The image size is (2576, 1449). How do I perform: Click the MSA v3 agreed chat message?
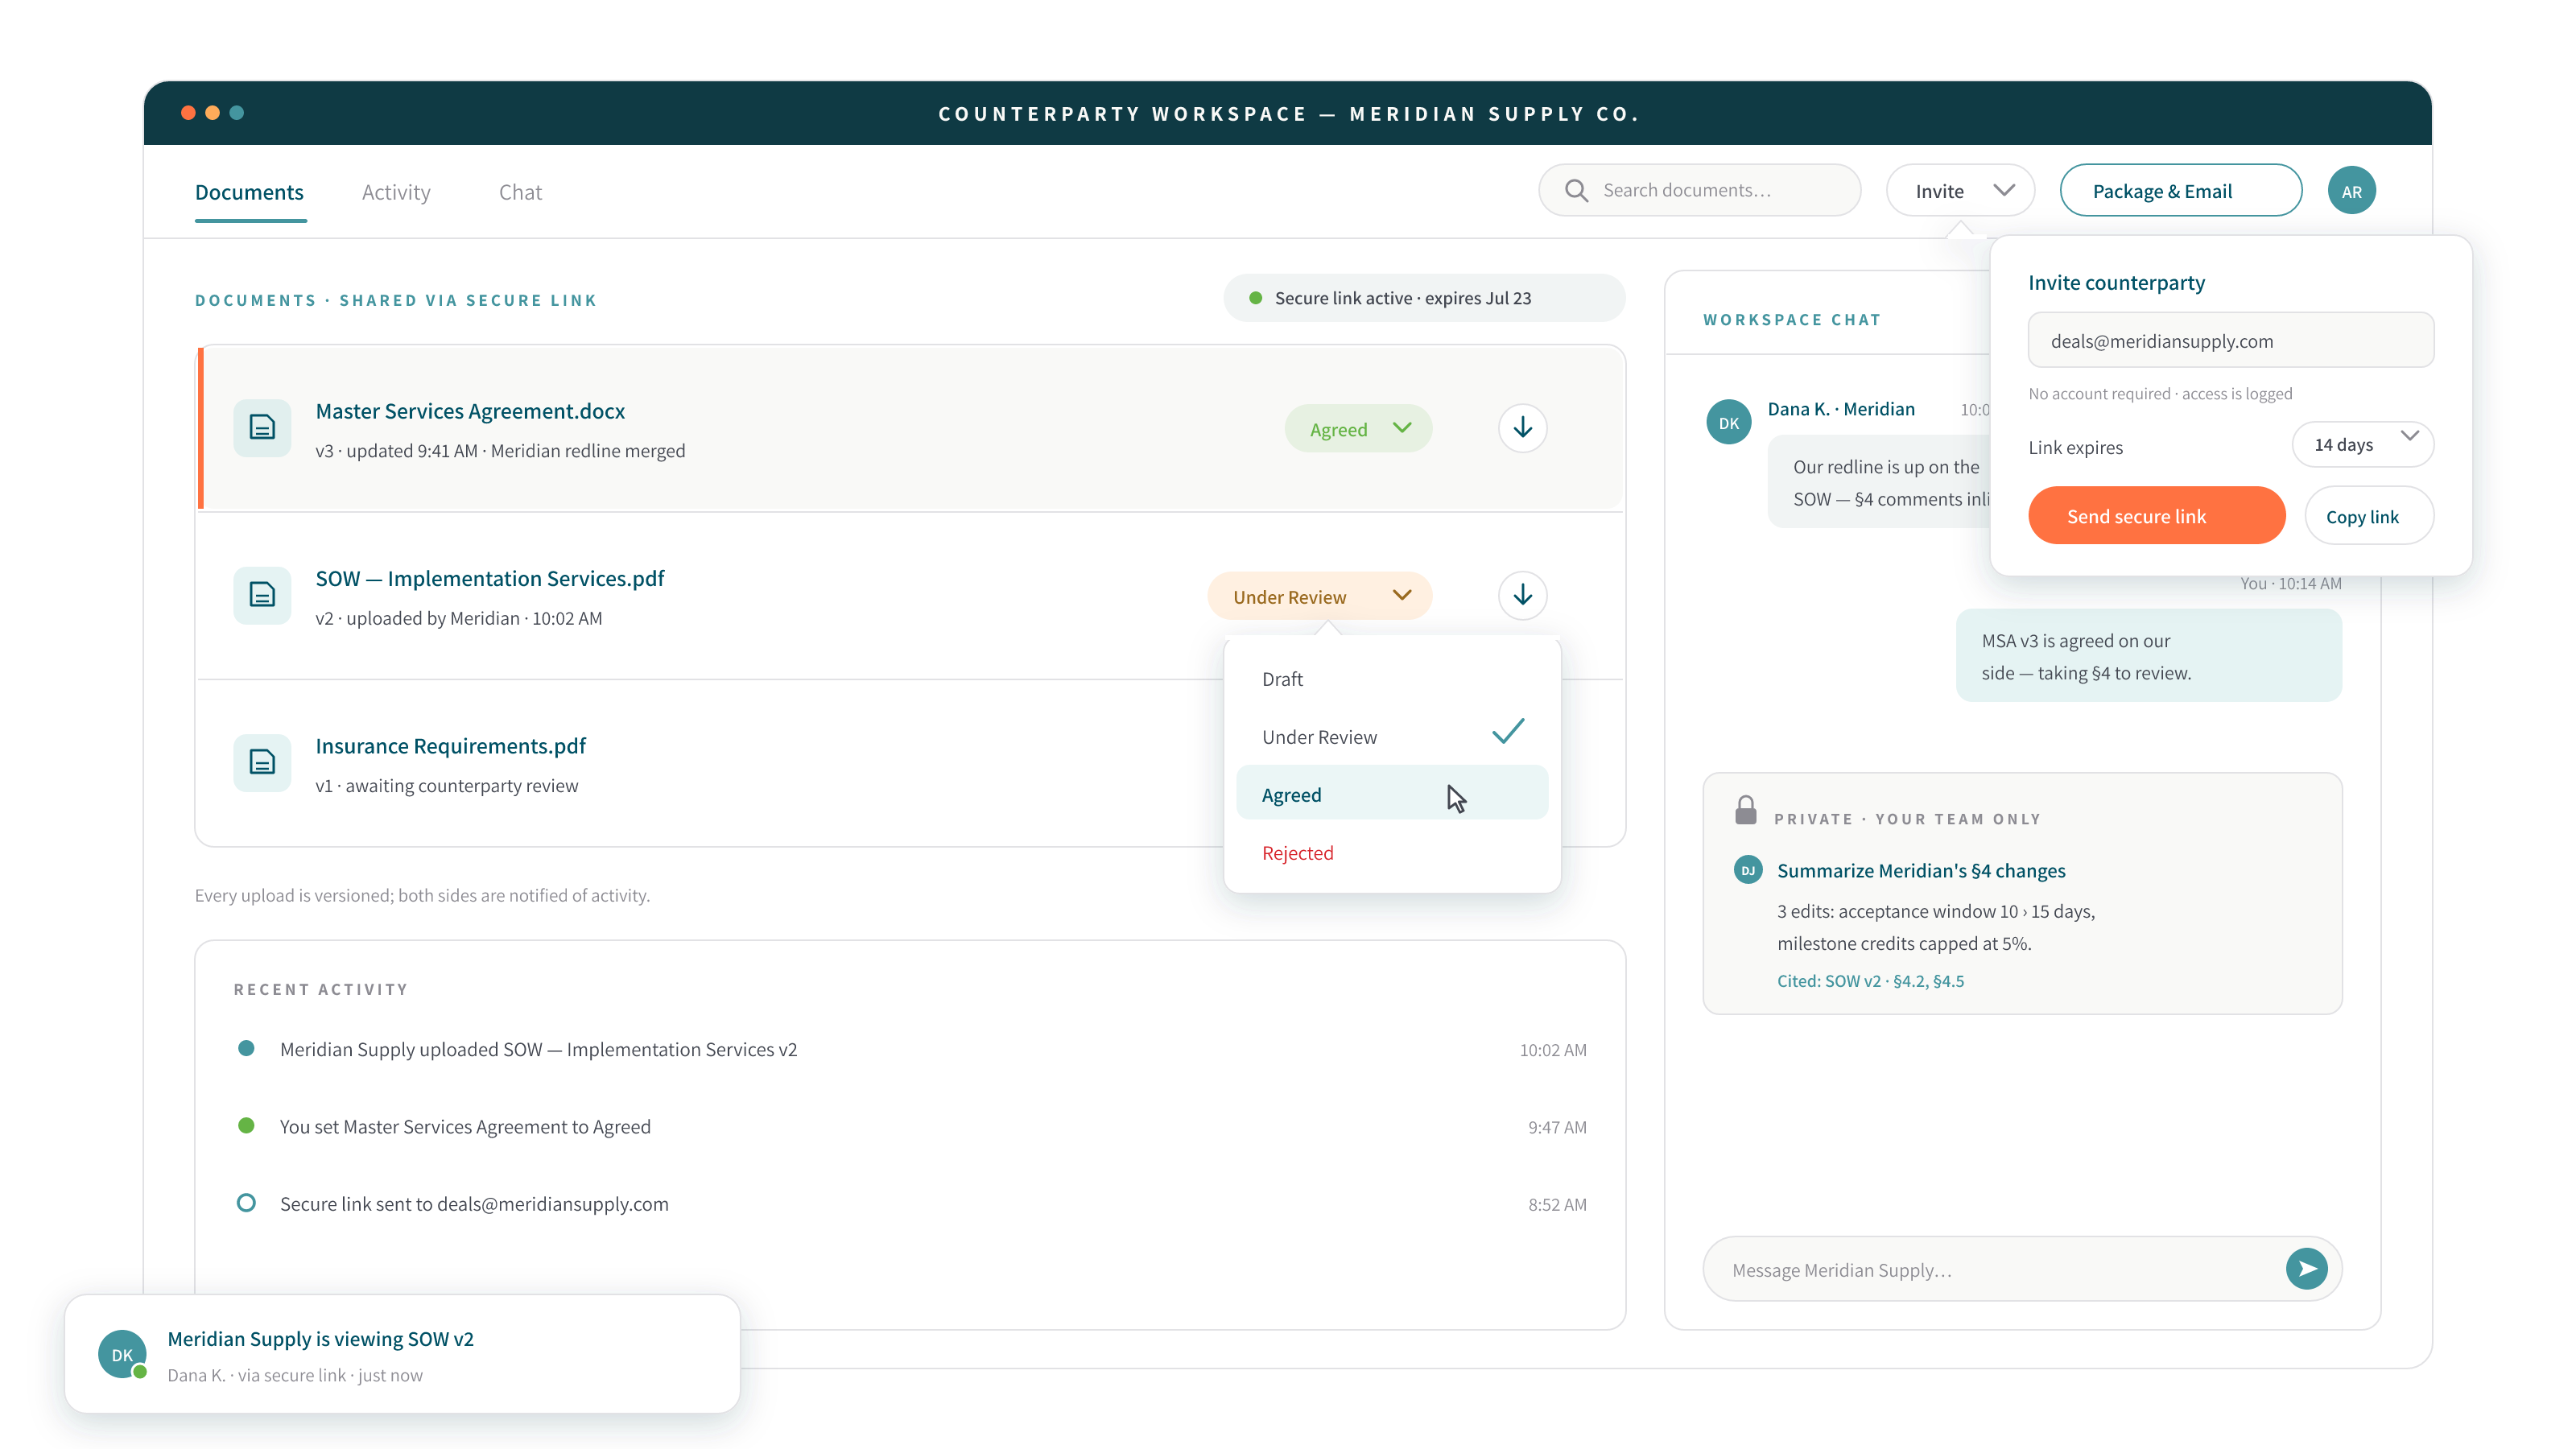[x=2148, y=656]
